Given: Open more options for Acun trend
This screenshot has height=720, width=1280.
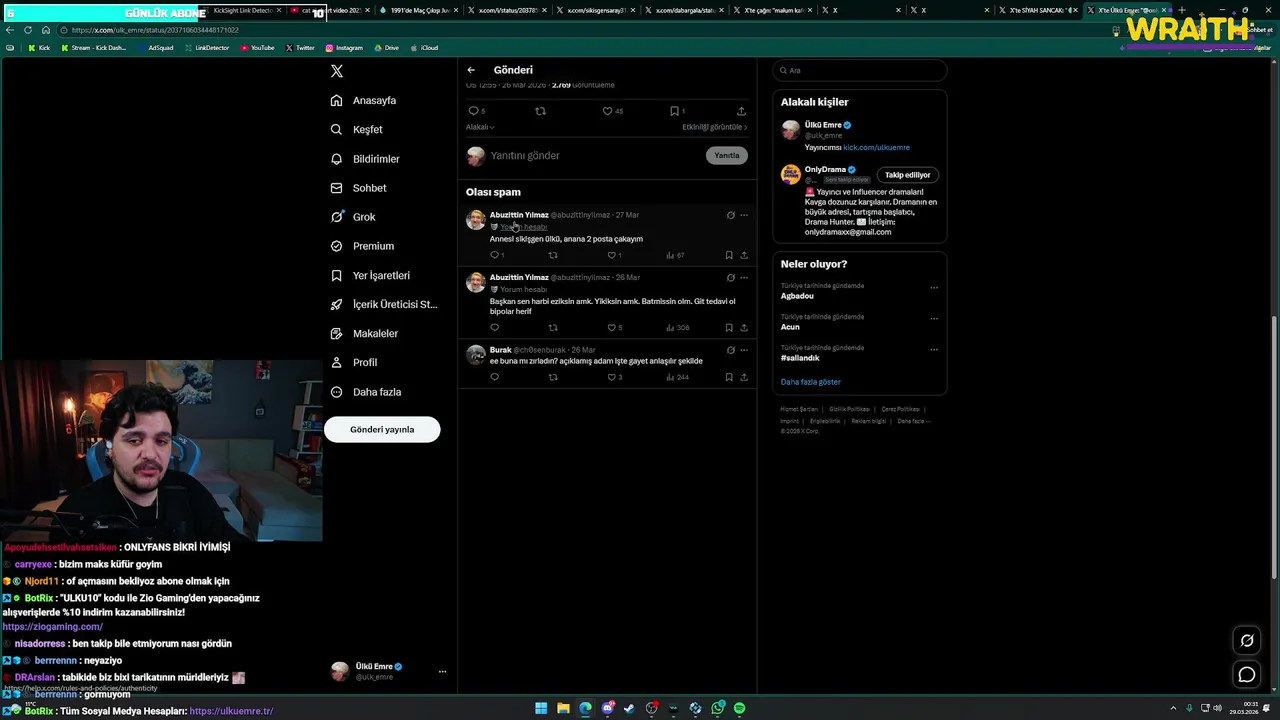Looking at the screenshot, I should click(934, 318).
